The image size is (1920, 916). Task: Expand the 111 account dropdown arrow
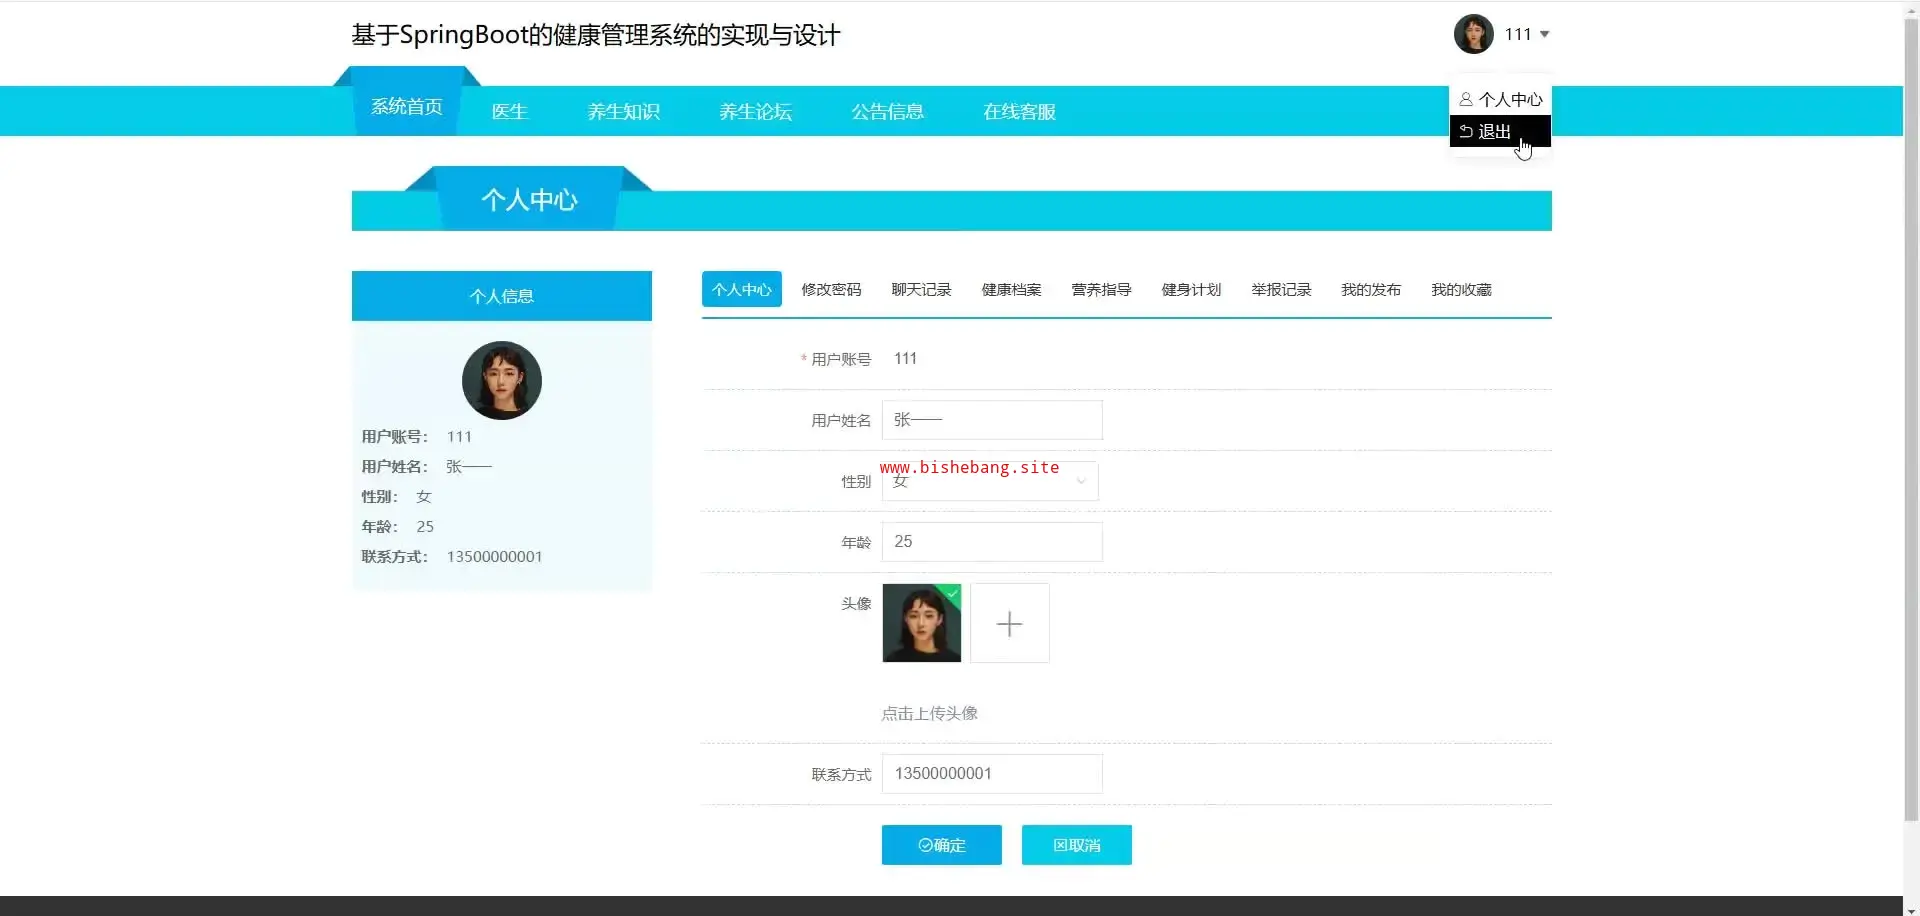[x=1544, y=34]
